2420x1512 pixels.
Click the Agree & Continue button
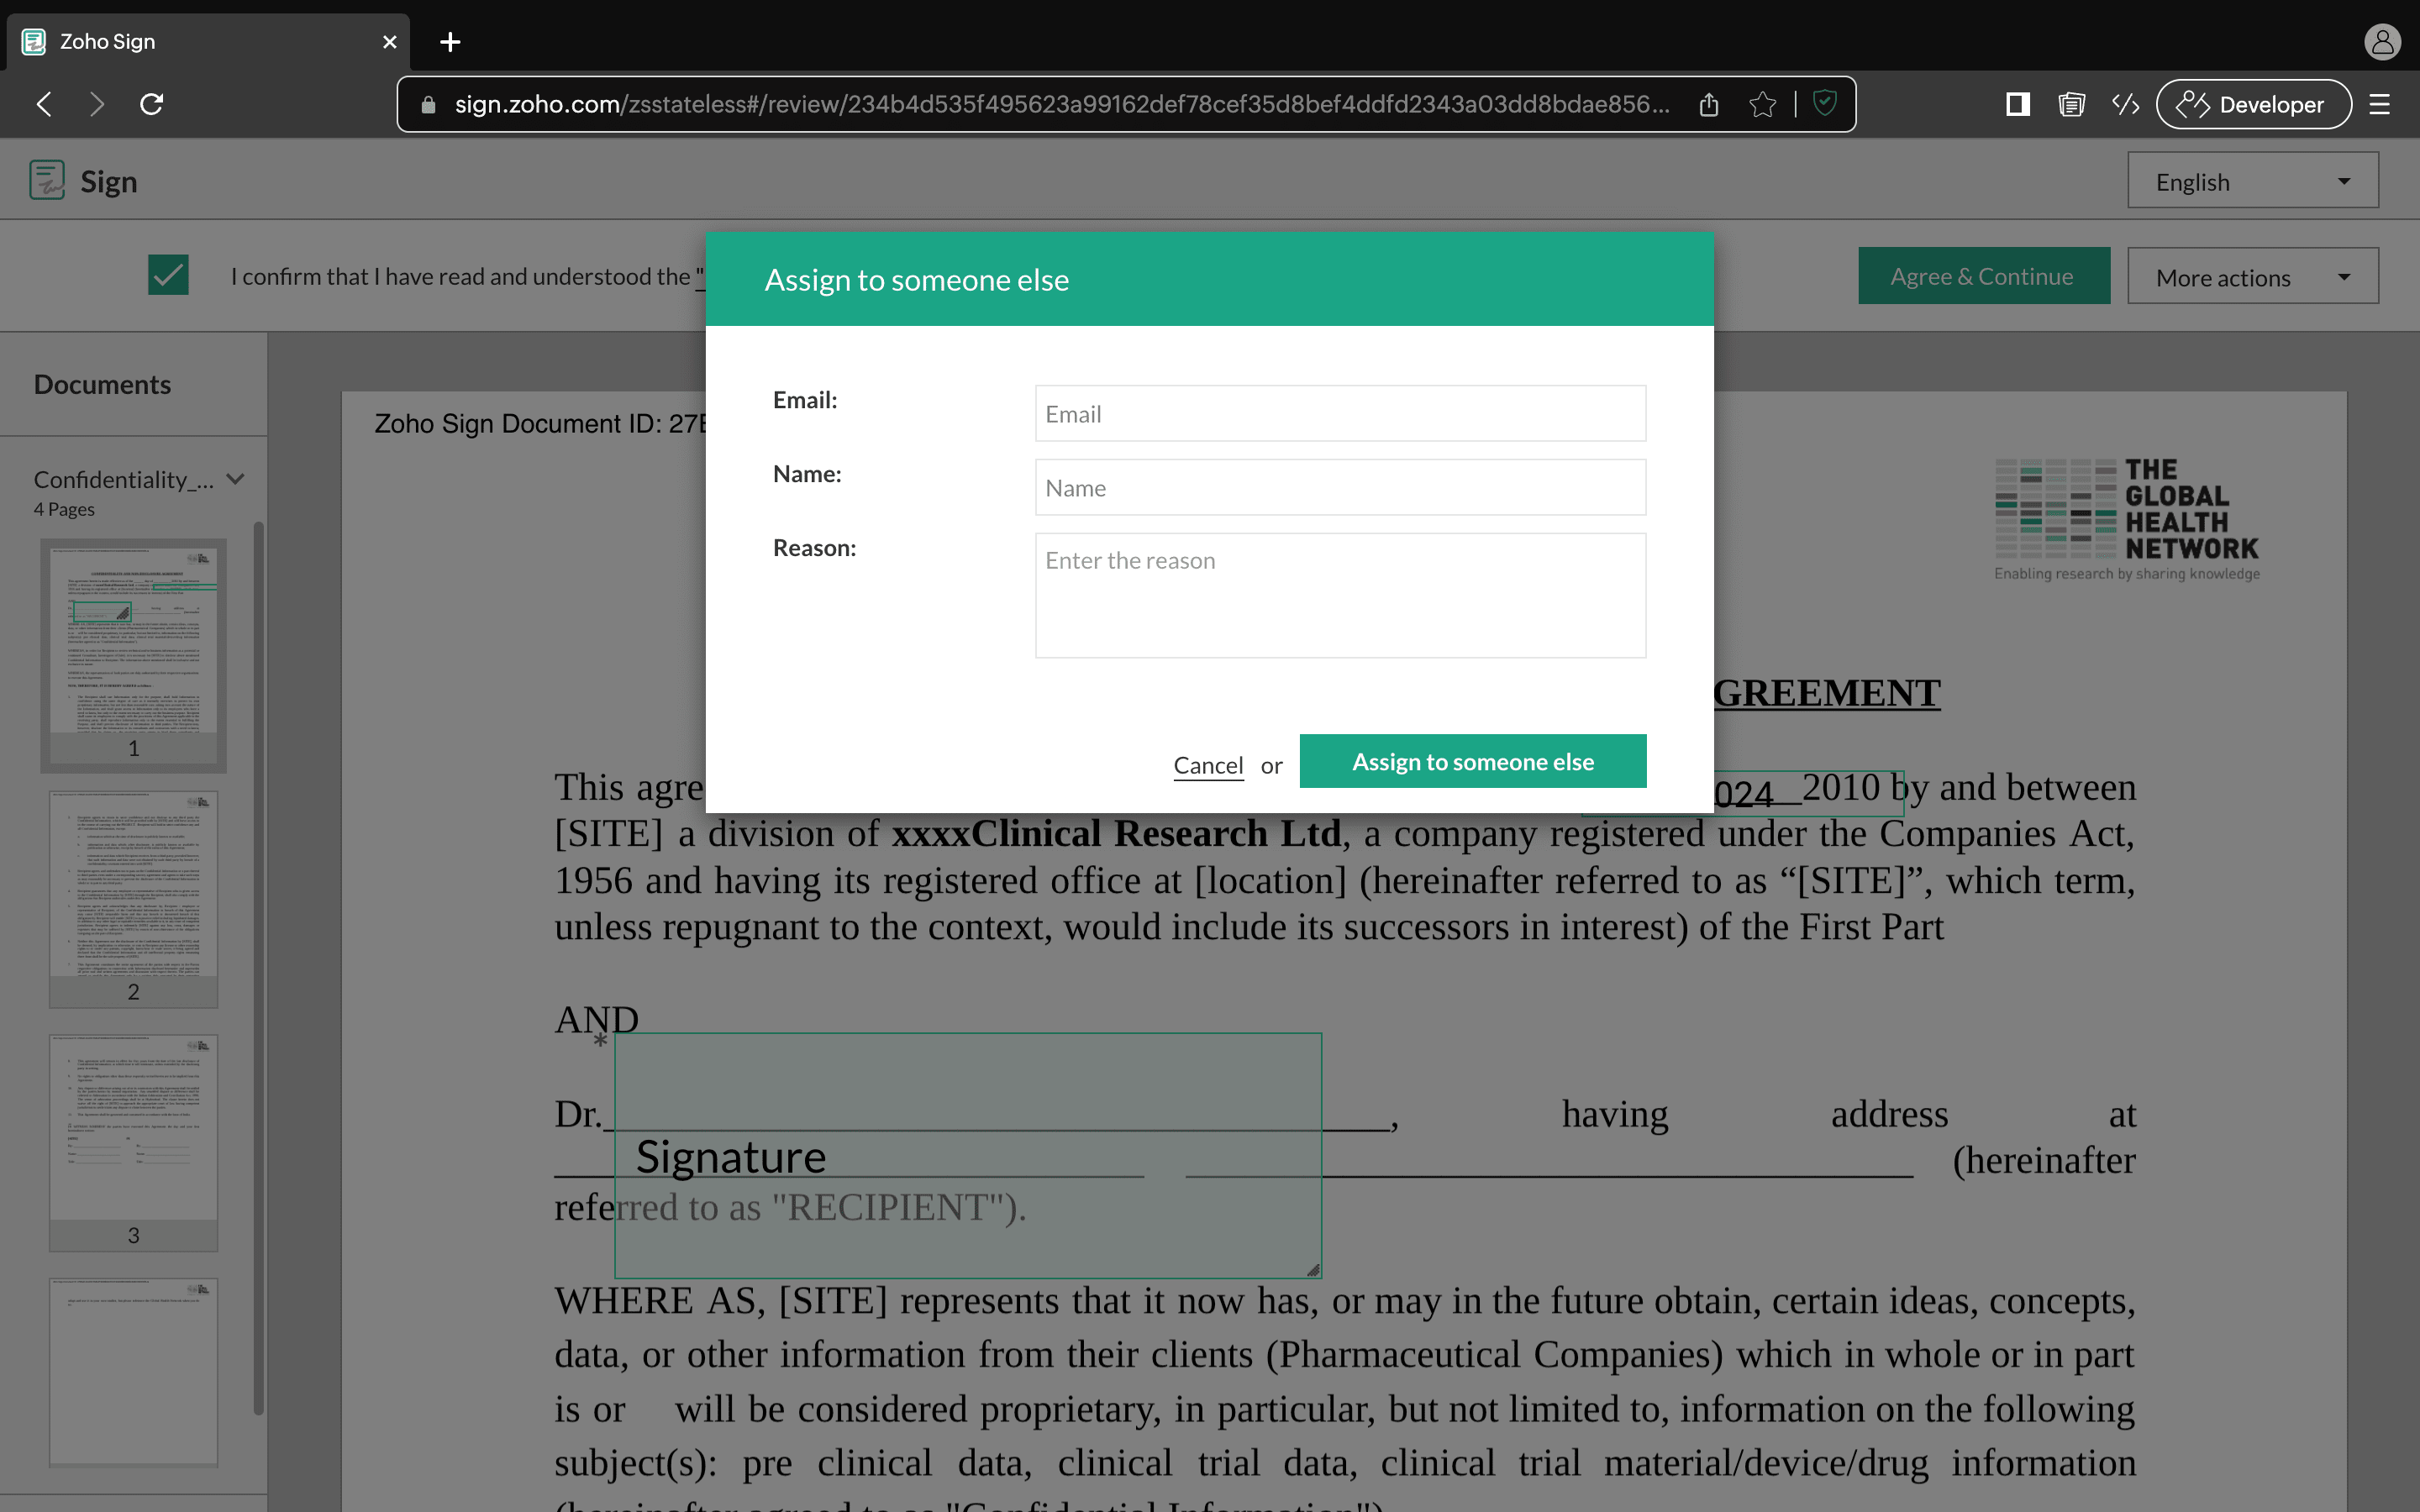(x=1983, y=275)
